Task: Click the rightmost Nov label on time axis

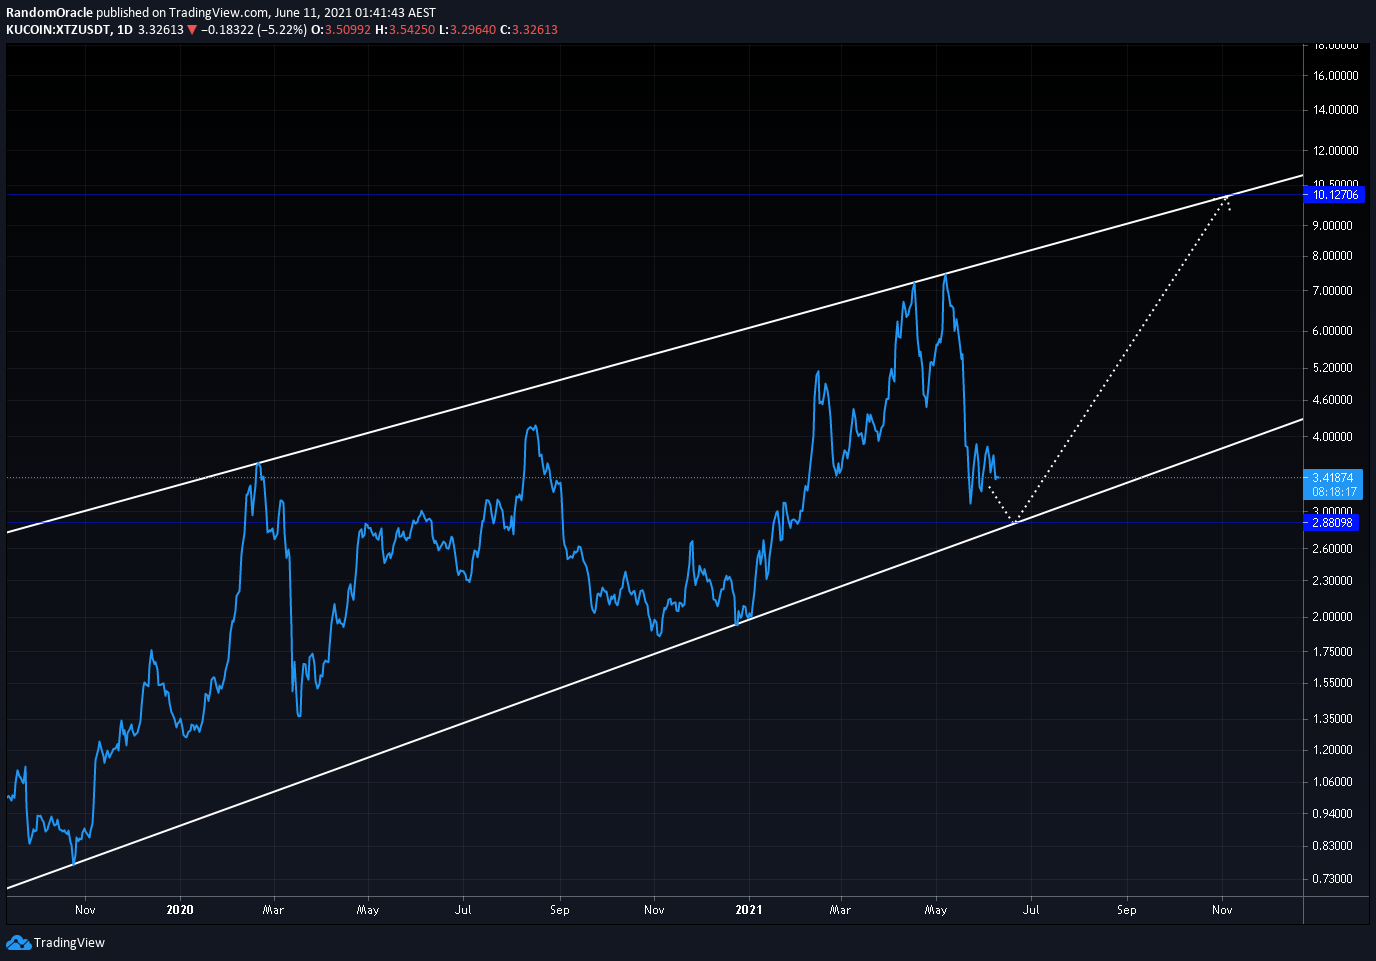Action: pyautogui.click(x=1222, y=910)
